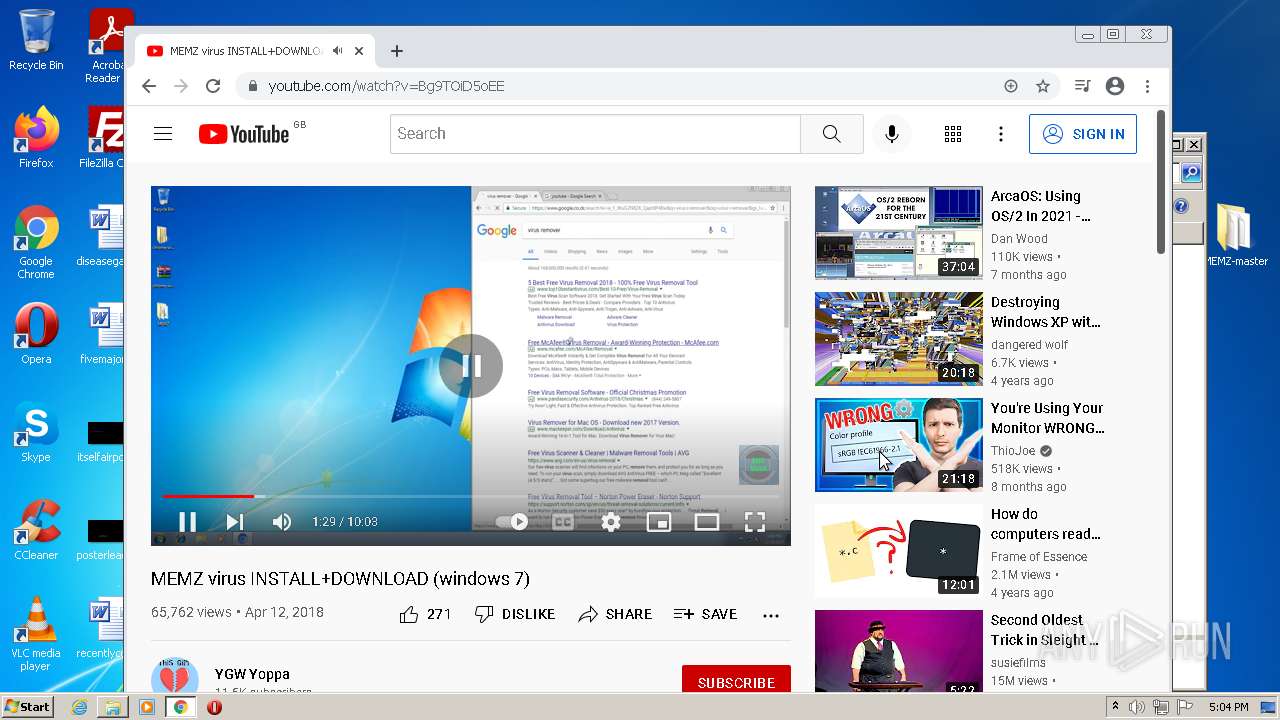Open the ArcaOS video thumbnail

(899, 233)
